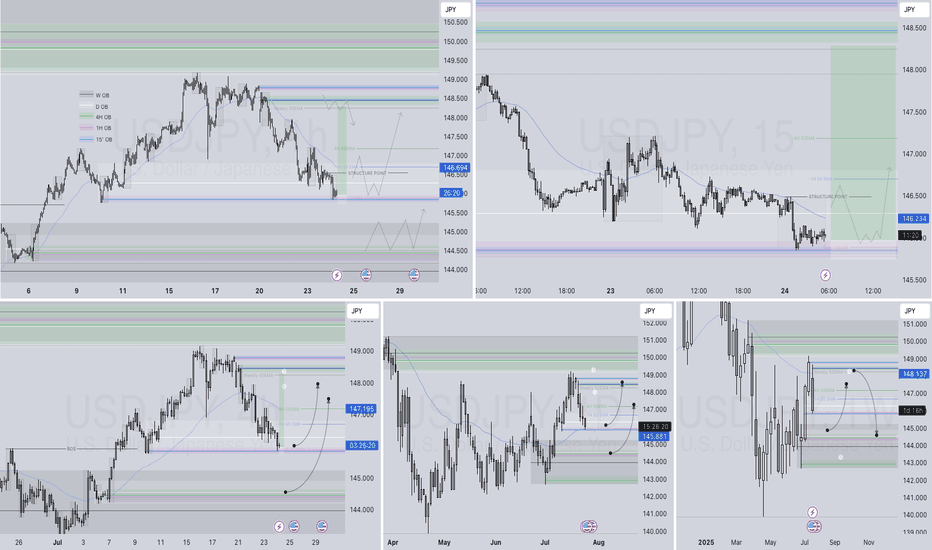This screenshot has width=932, height=550.
Task: Click US flag event icon on the Apr–Aug chart
Action: point(588,526)
